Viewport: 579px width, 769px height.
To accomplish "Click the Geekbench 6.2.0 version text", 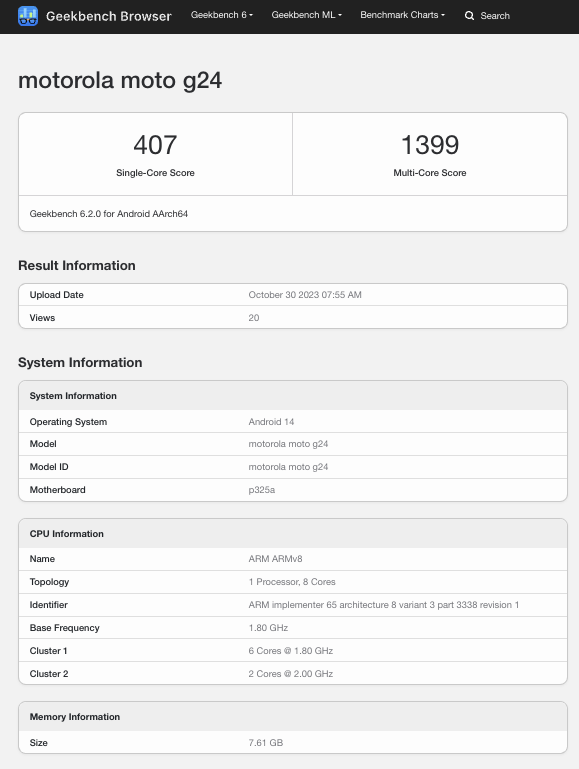I will click(x=108, y=214).
